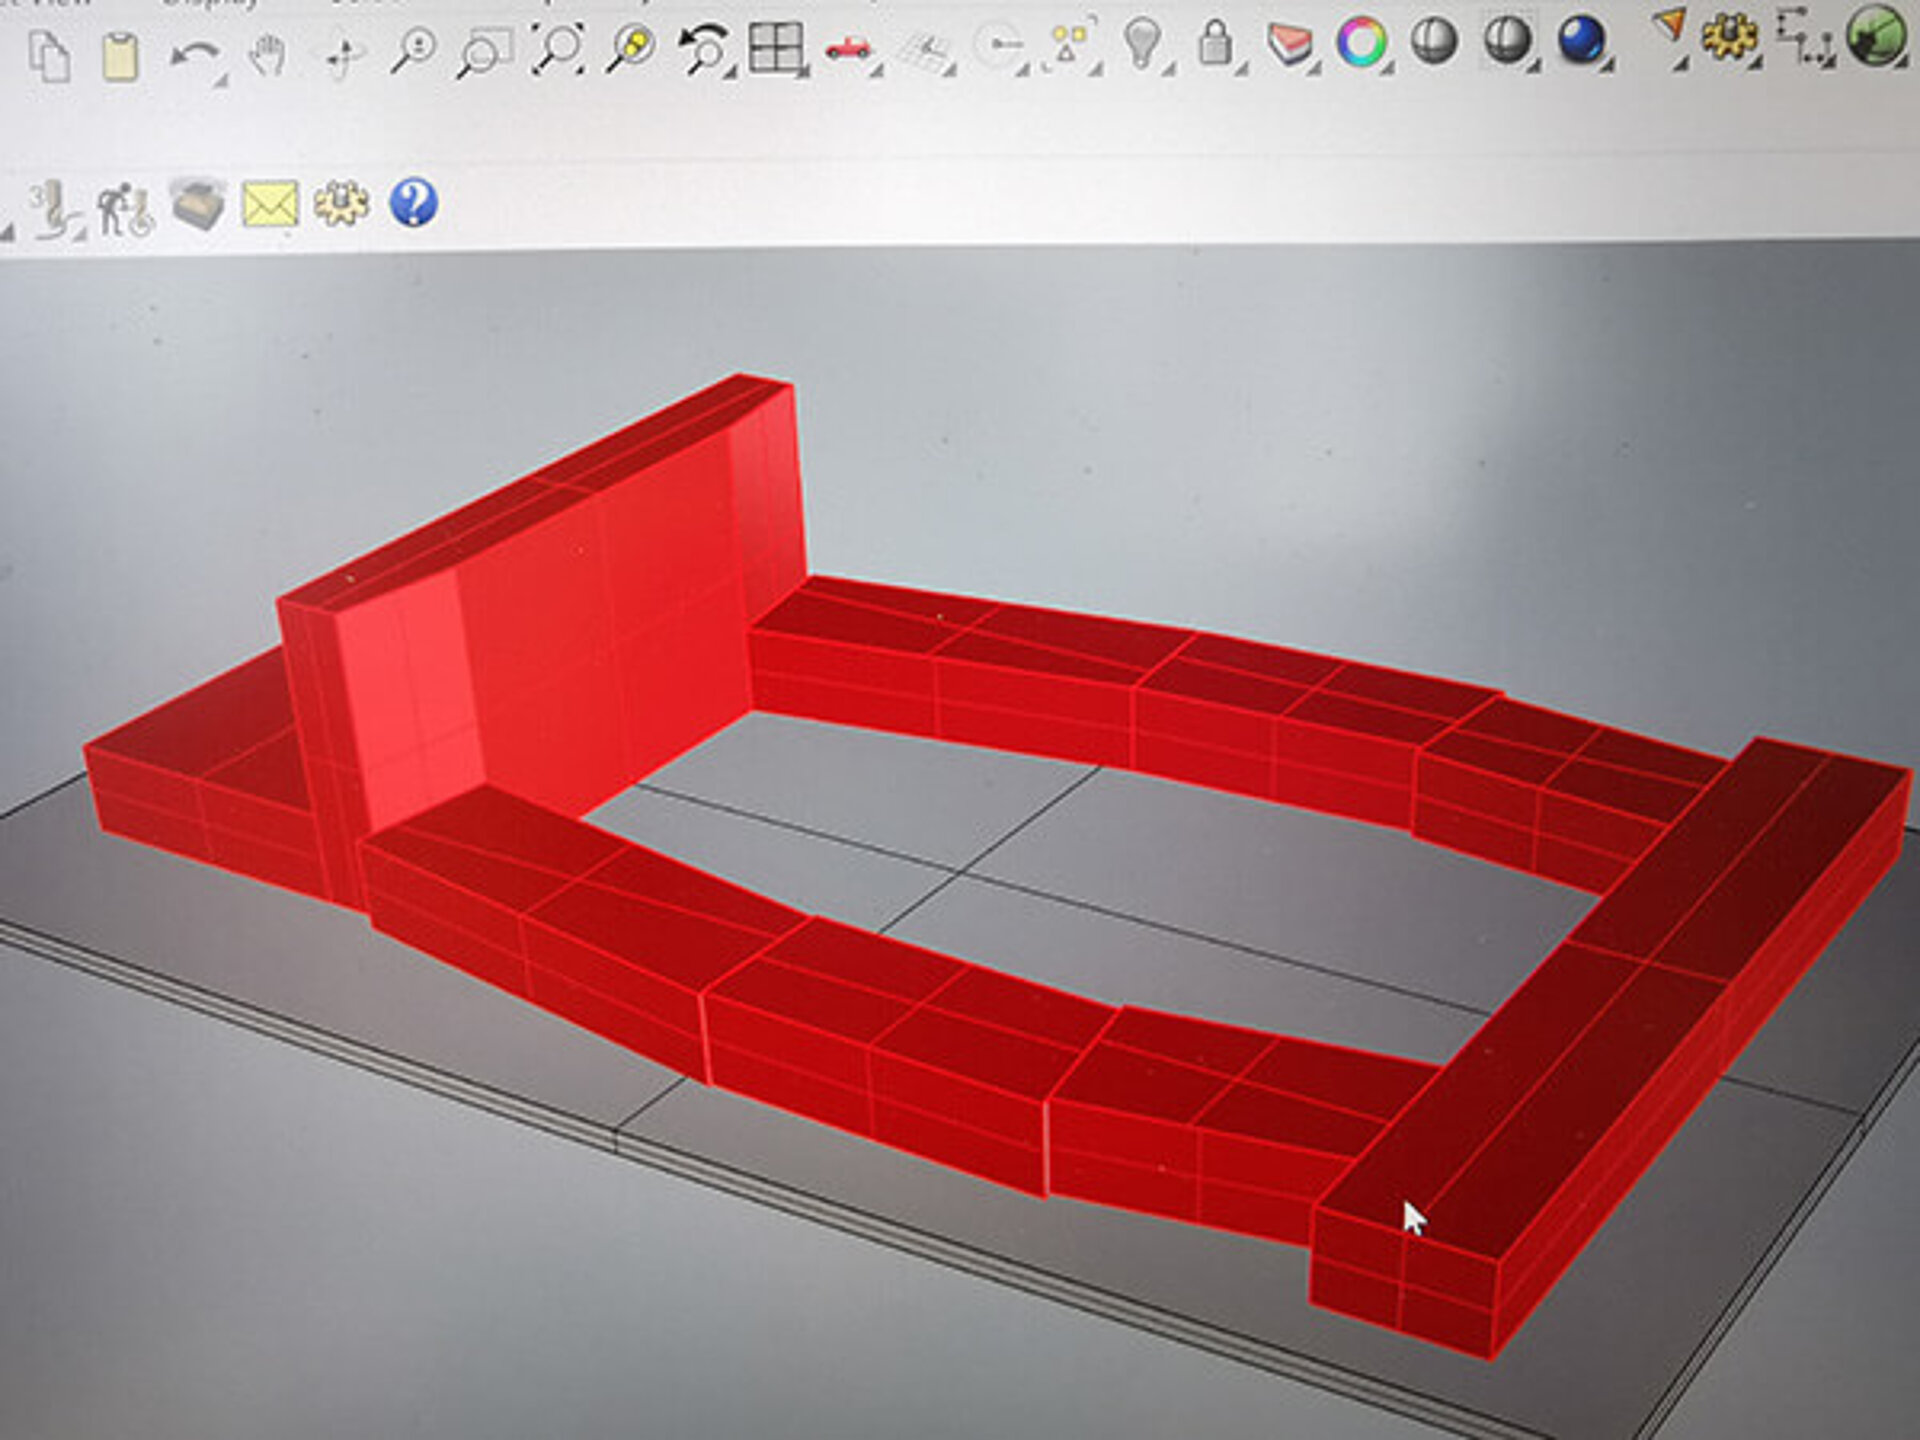Click the yellow envelope mail icon
Viewport: 1920px width, 1440px height.
point(270,204)
